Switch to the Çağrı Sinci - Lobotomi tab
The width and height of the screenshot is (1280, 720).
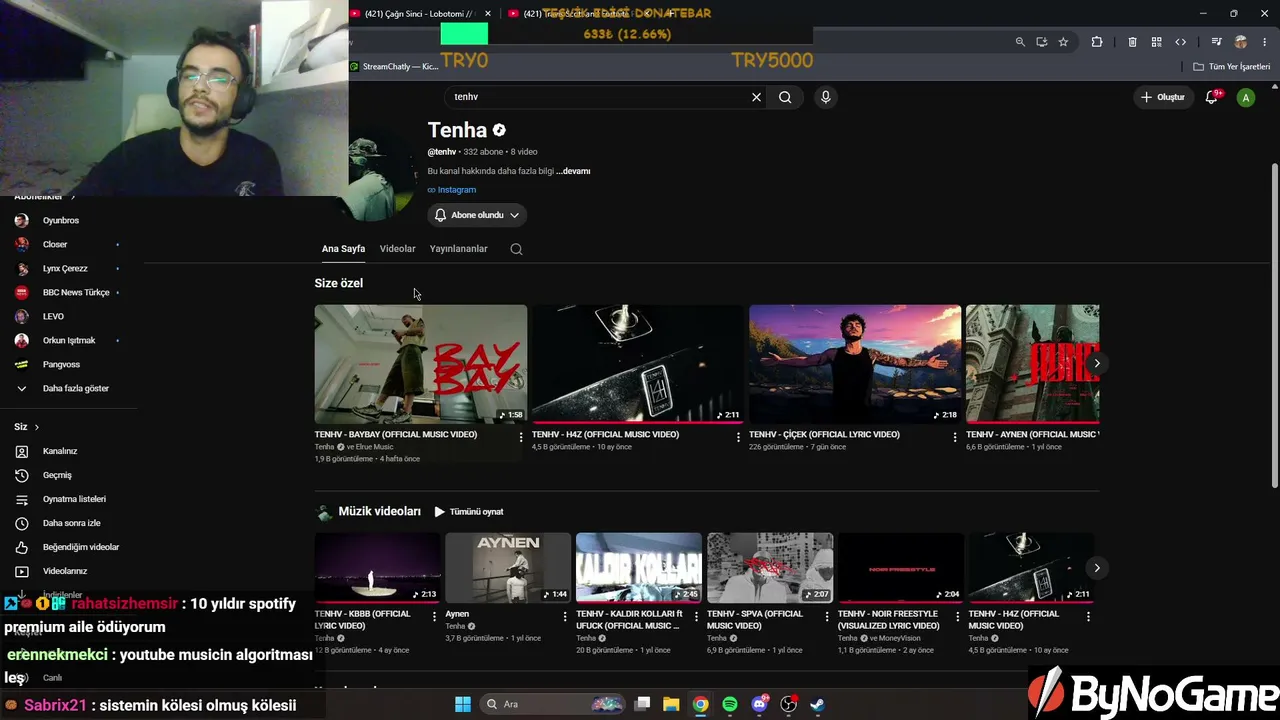(x=420, y=13)
